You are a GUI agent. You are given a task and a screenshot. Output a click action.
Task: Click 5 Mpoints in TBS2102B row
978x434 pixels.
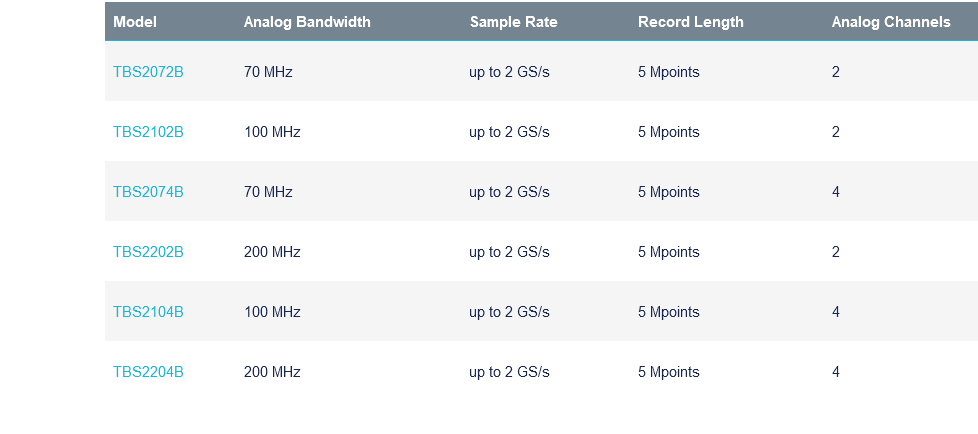[669, 132]
